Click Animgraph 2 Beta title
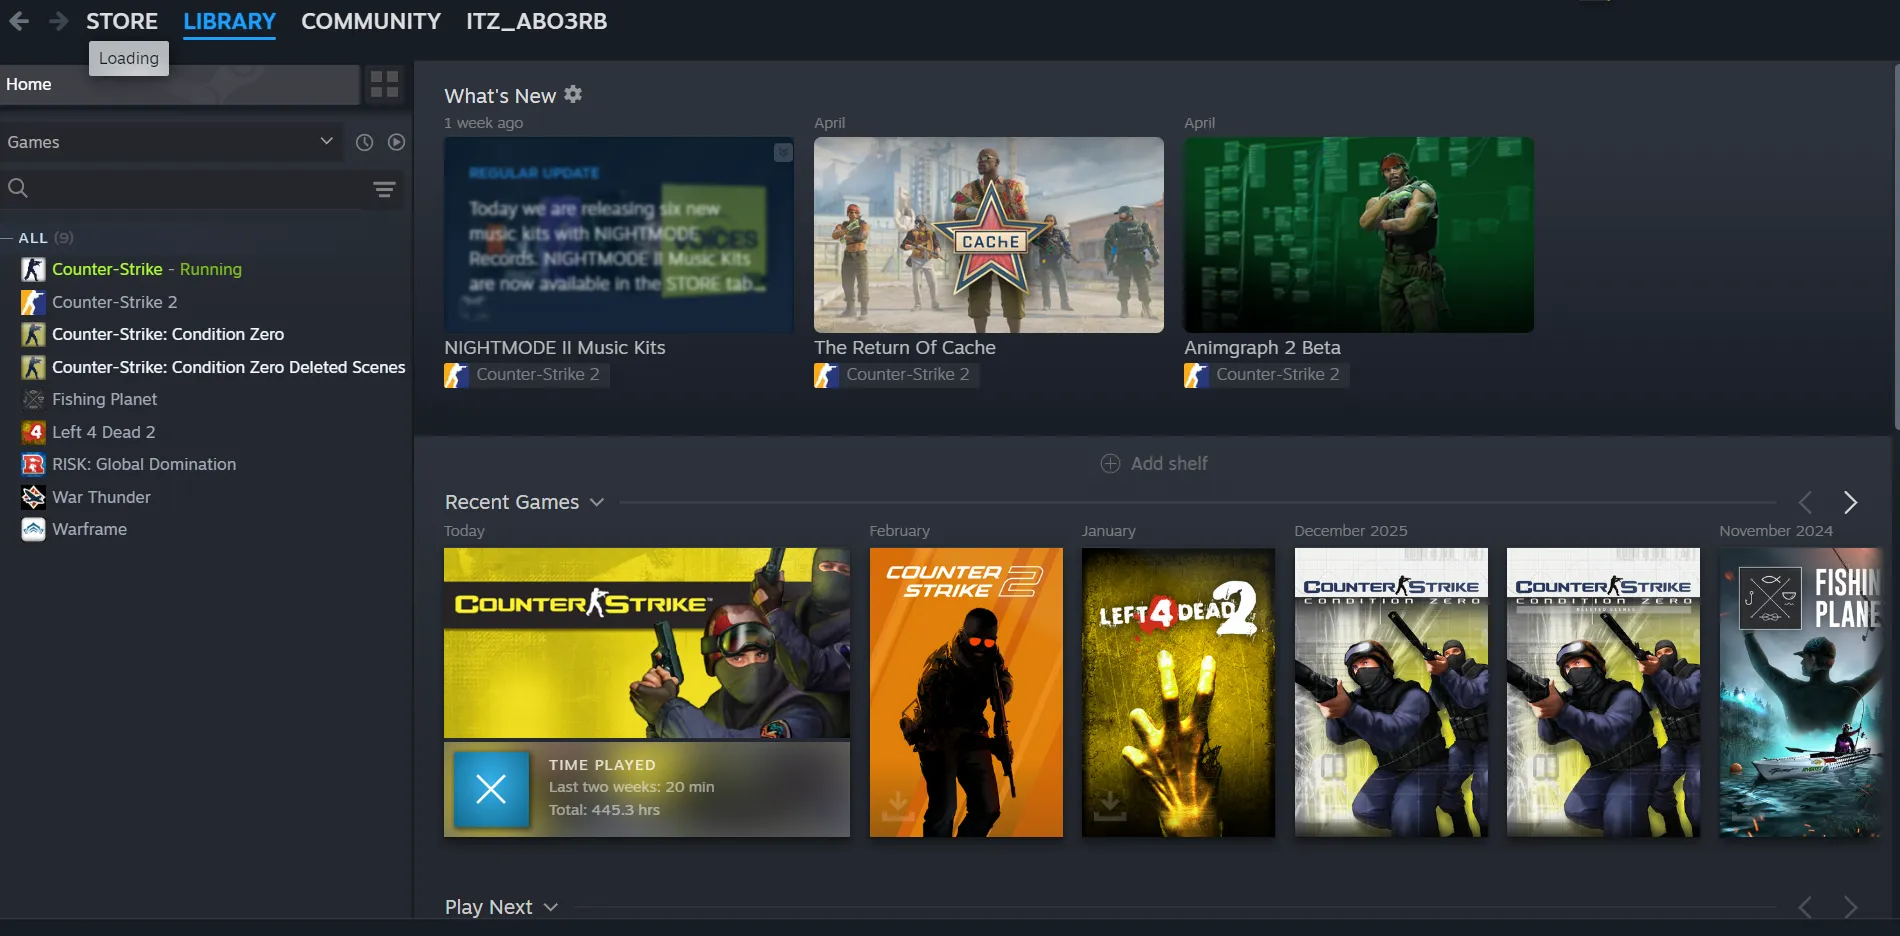This screenshot has width=1900, height=936. tap(1262, 347)
